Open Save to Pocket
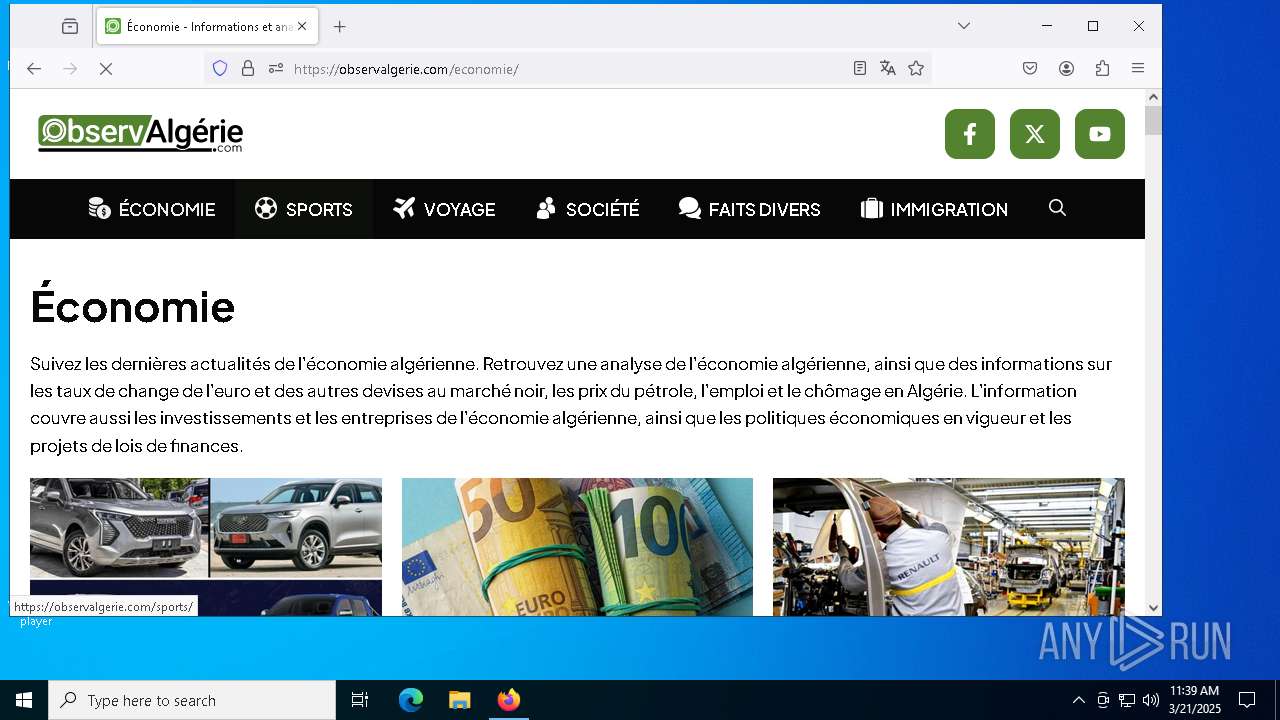 point(1030,69)
